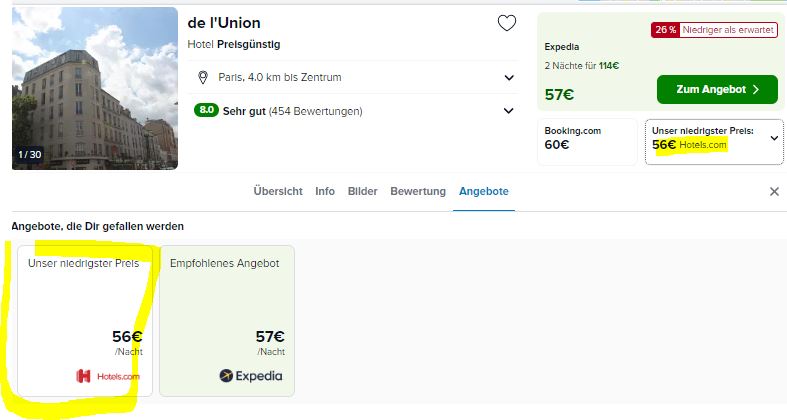The image size is (787, 420).
Task: Click the Expedia logo in the recommended offer
Action: point(251,376)
